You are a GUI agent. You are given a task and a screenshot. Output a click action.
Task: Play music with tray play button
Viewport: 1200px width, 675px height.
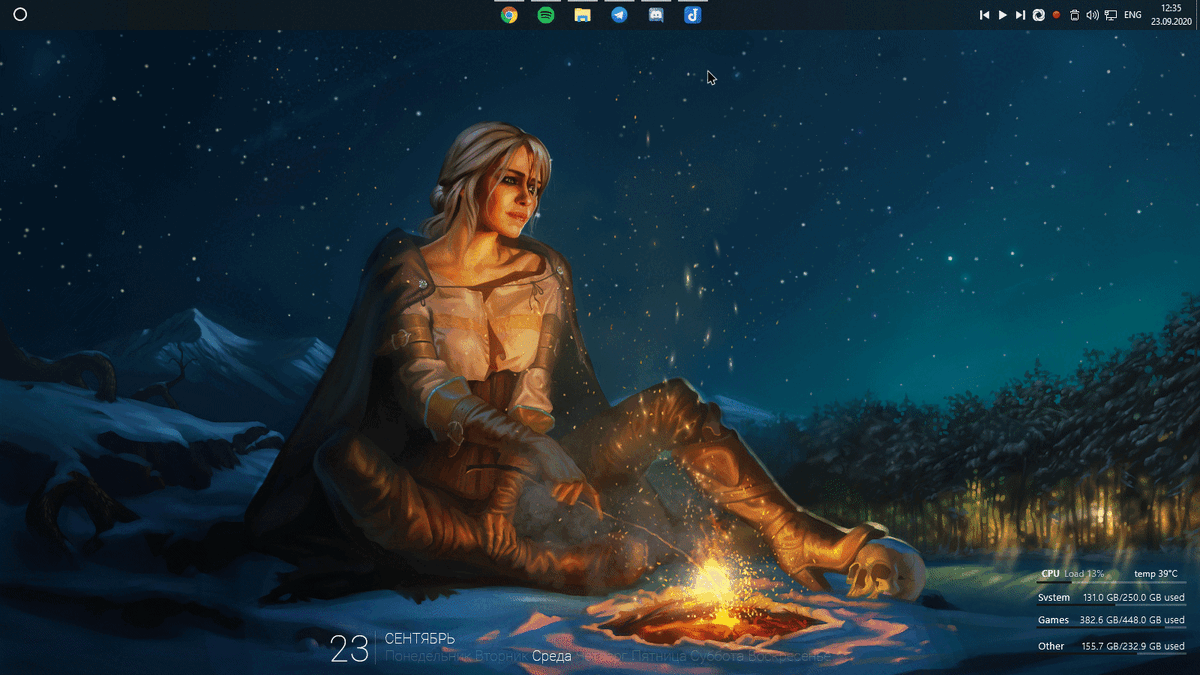point(1003,15)
